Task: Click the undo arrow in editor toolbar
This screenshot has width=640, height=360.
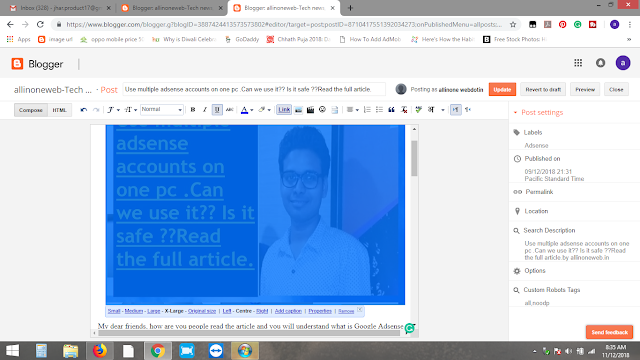Action: coord(84,110)
